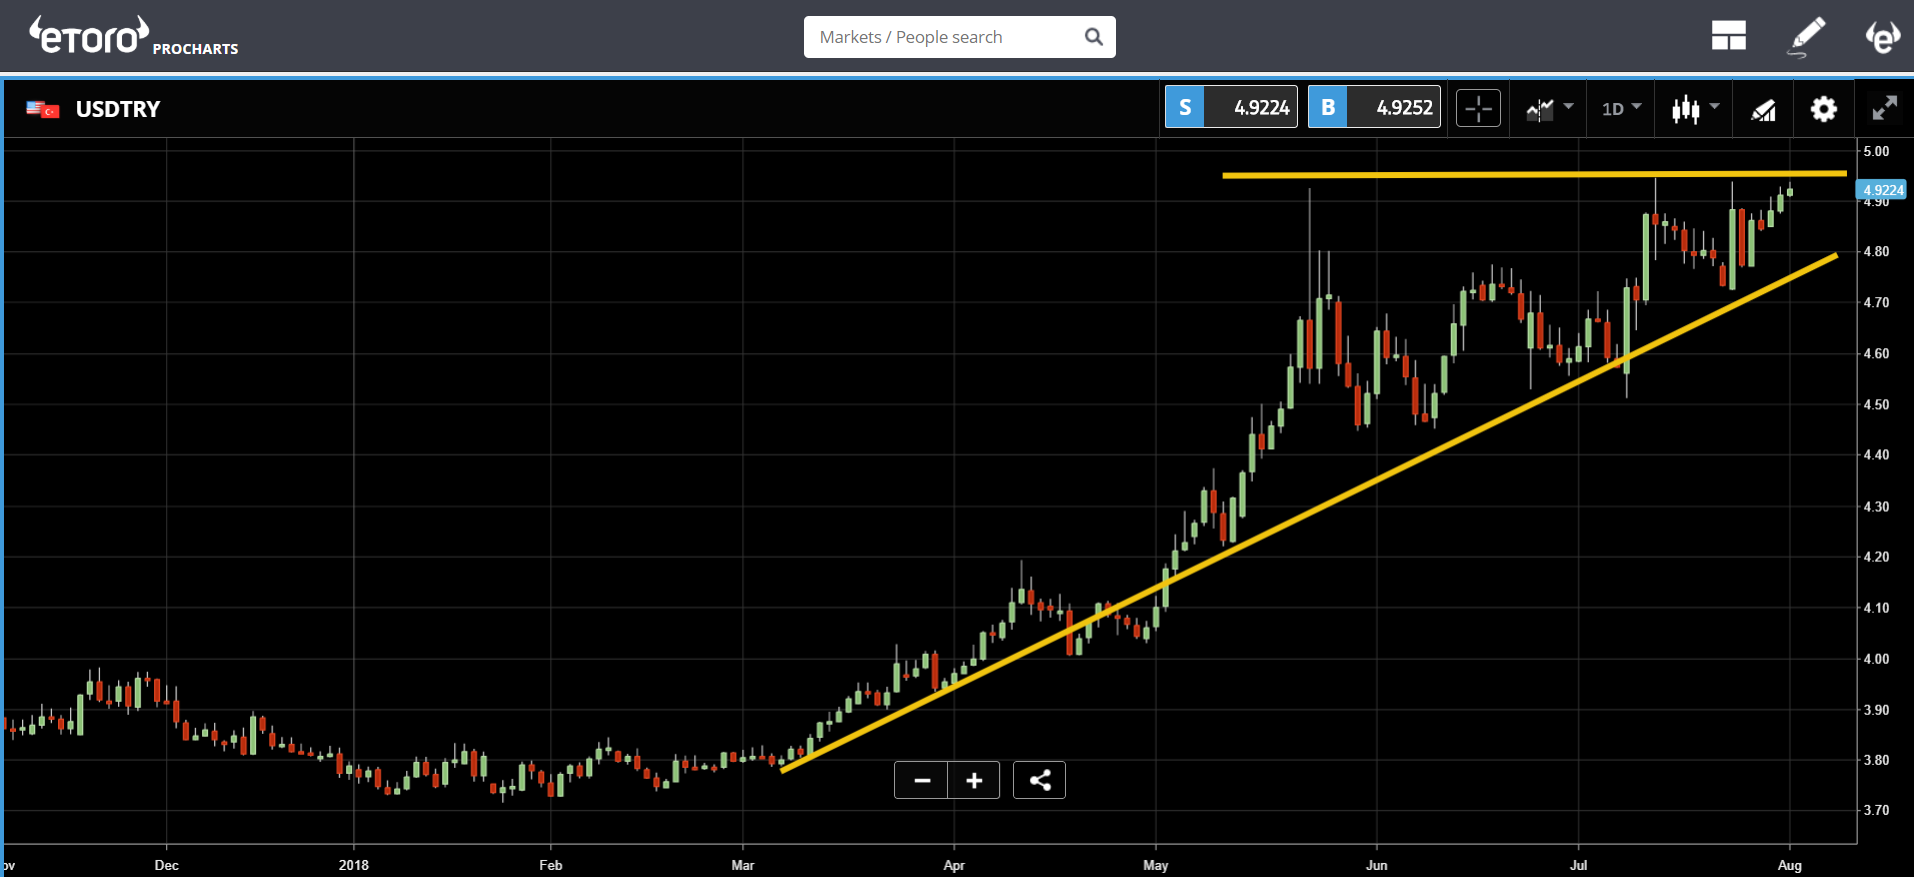Click the eToro ProCharts logo
This screenshot has width=1914, height=877.
134,36
